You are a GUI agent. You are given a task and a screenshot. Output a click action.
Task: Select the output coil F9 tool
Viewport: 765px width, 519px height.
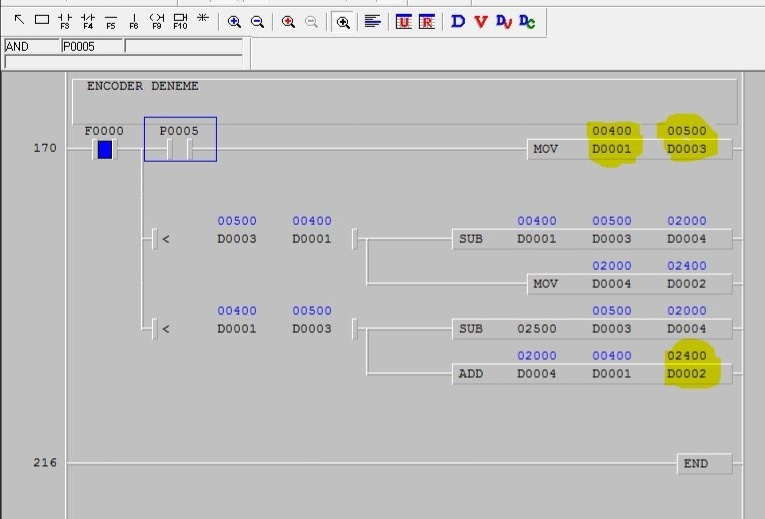click(x=157, y=21)
